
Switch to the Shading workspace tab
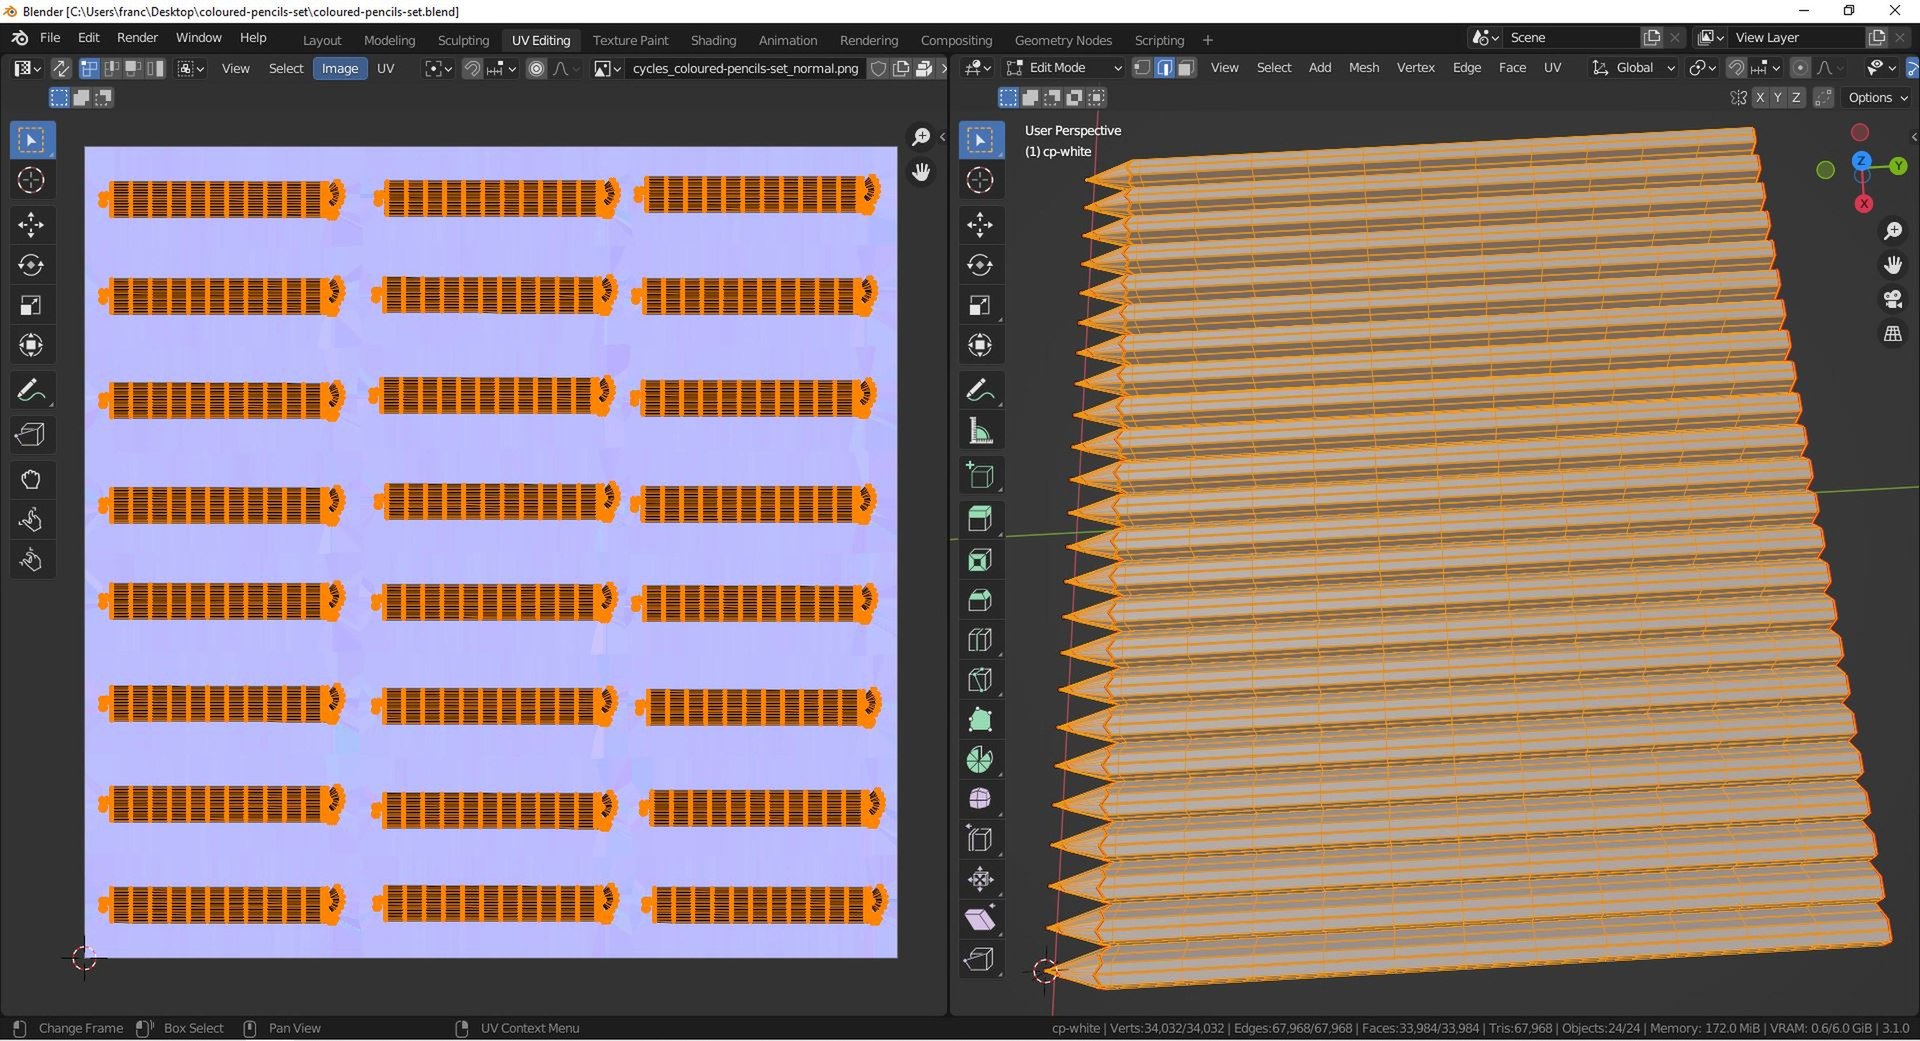pos(713,40)
